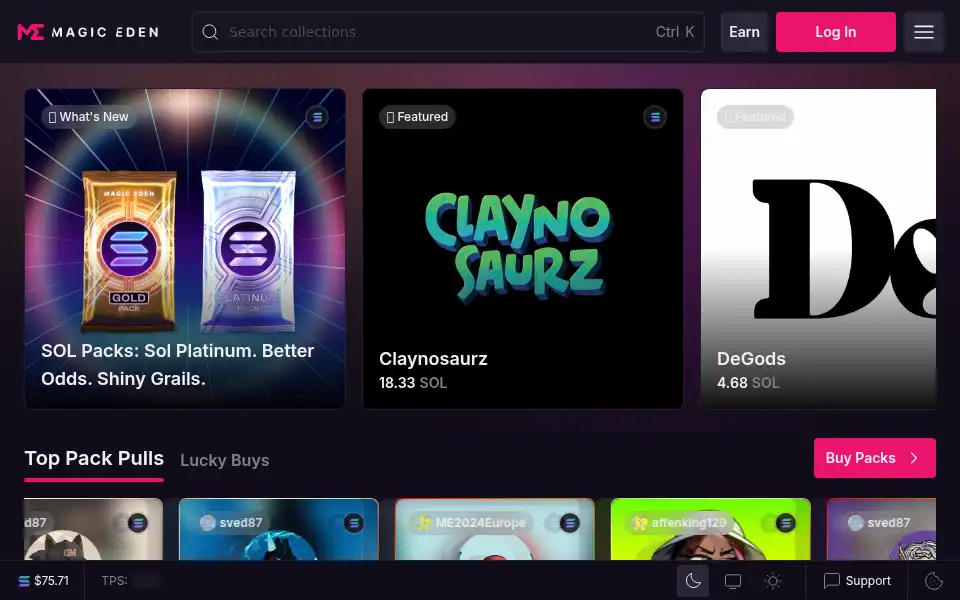Enable light theme sun toggle
This screenshot has width=960, height=600.
pyautogui.click(x=773, y=581)
